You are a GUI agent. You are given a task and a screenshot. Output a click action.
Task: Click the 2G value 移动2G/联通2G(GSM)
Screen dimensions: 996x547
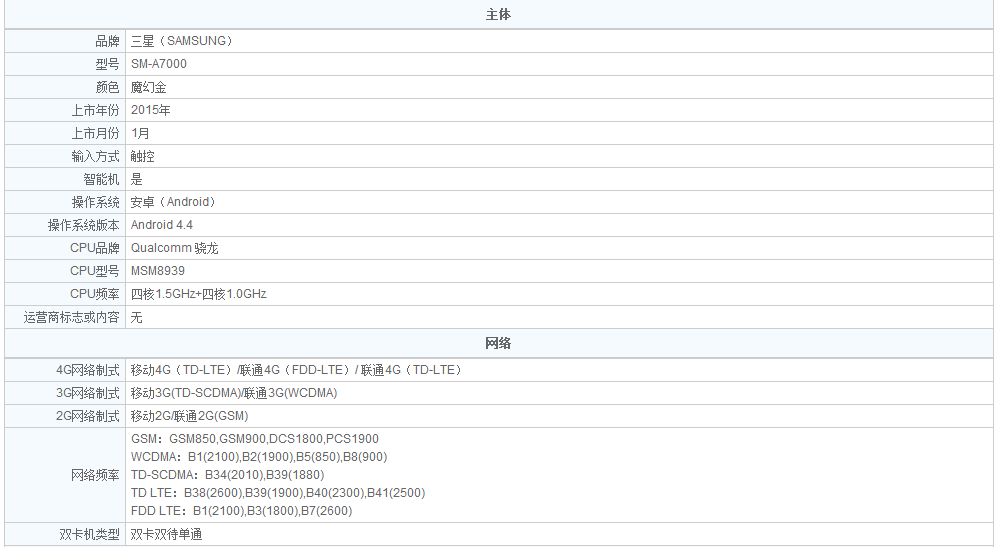click(x=189, y=416)
